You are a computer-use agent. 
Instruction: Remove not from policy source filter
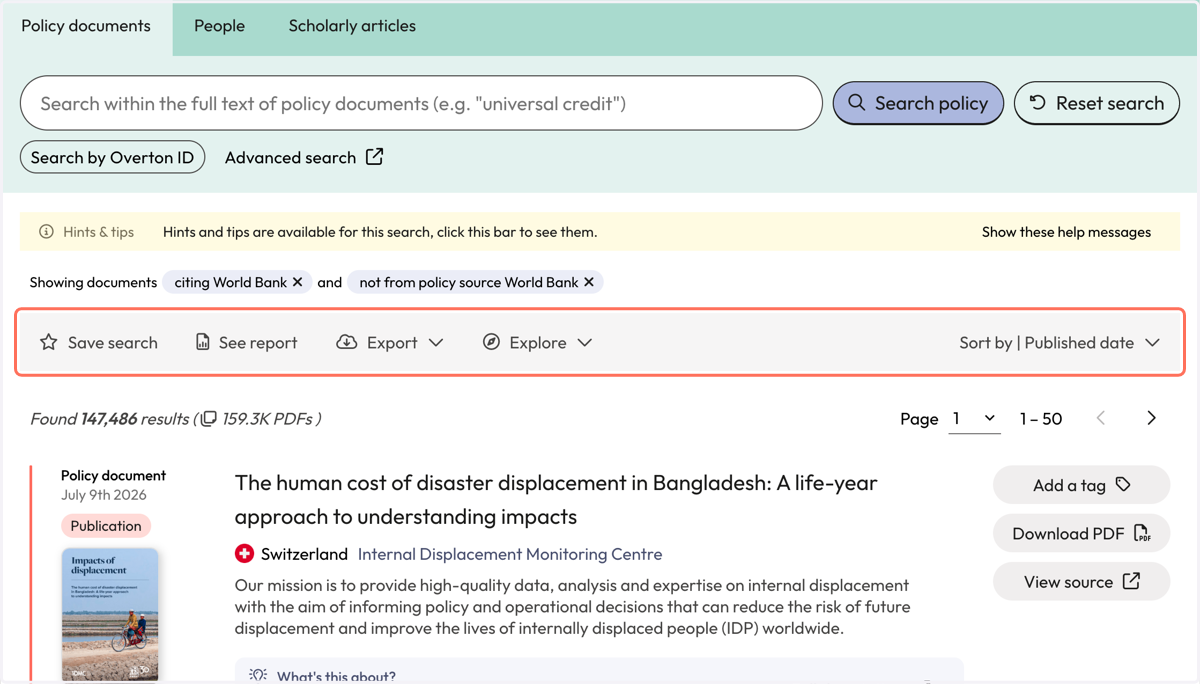click(x=589, y=282)
